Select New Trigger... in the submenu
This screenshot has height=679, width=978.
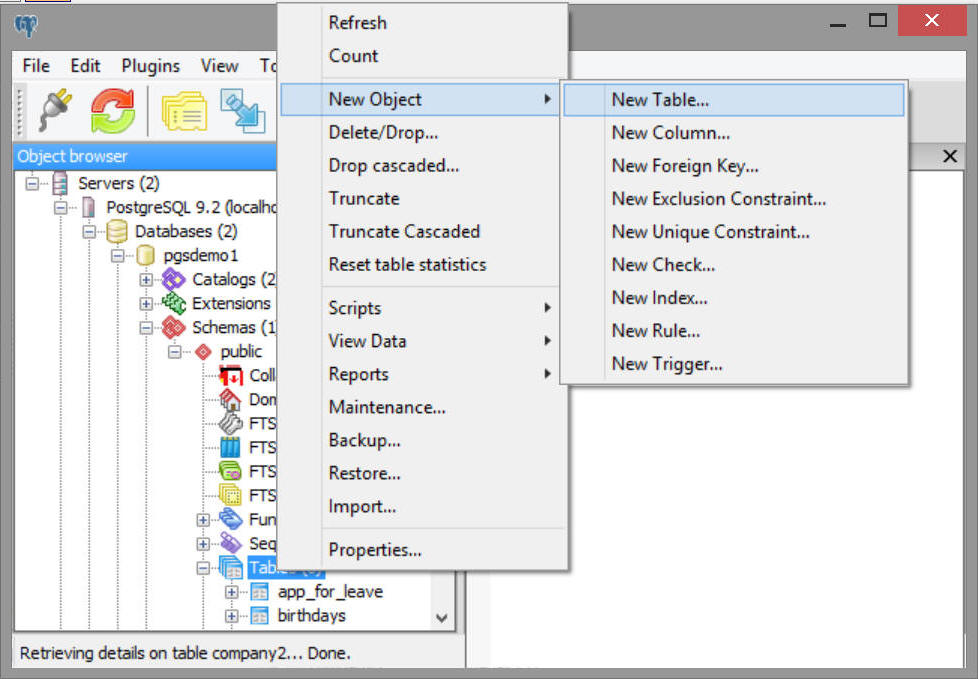click(666, 364)
